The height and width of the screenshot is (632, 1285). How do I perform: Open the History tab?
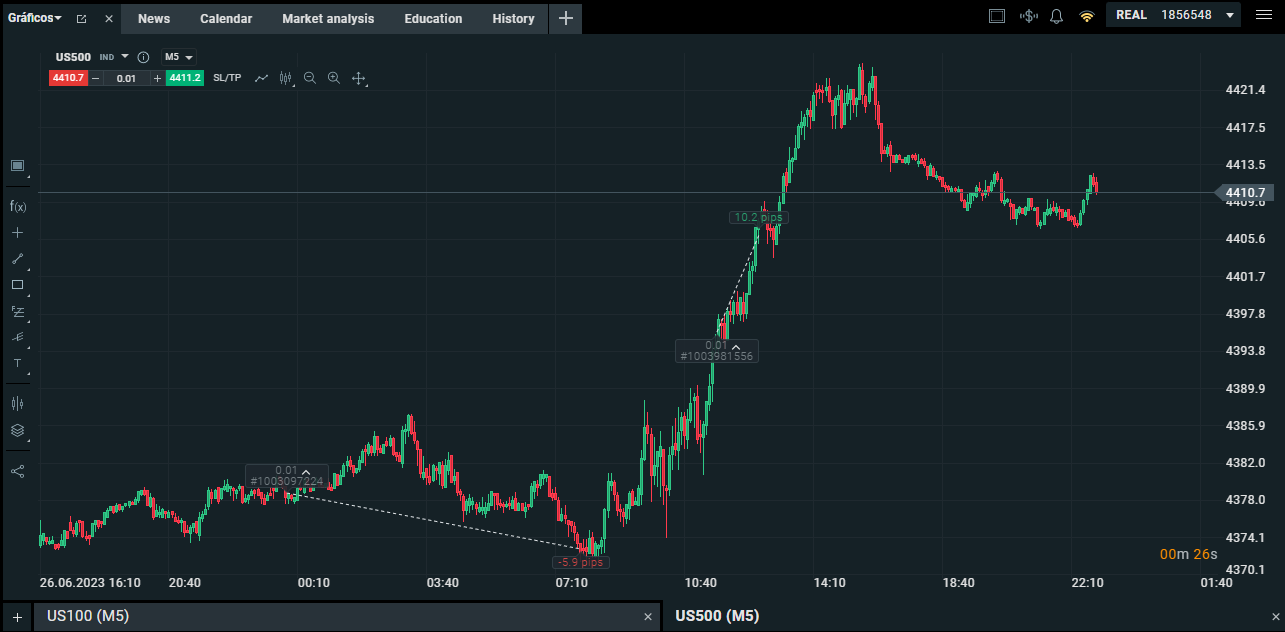[513, 18]
